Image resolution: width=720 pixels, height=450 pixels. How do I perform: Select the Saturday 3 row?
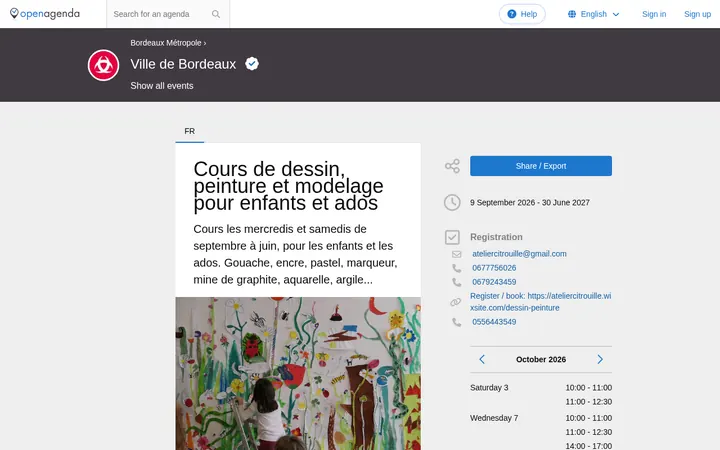(x=540, y=395)
